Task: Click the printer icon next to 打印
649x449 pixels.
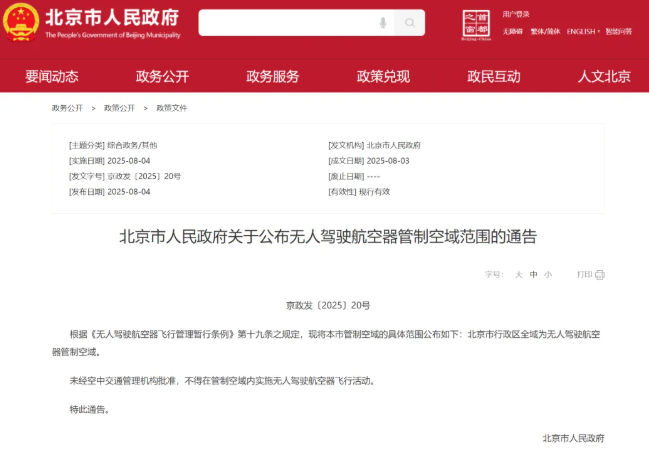Action: (x=599, y=274)
